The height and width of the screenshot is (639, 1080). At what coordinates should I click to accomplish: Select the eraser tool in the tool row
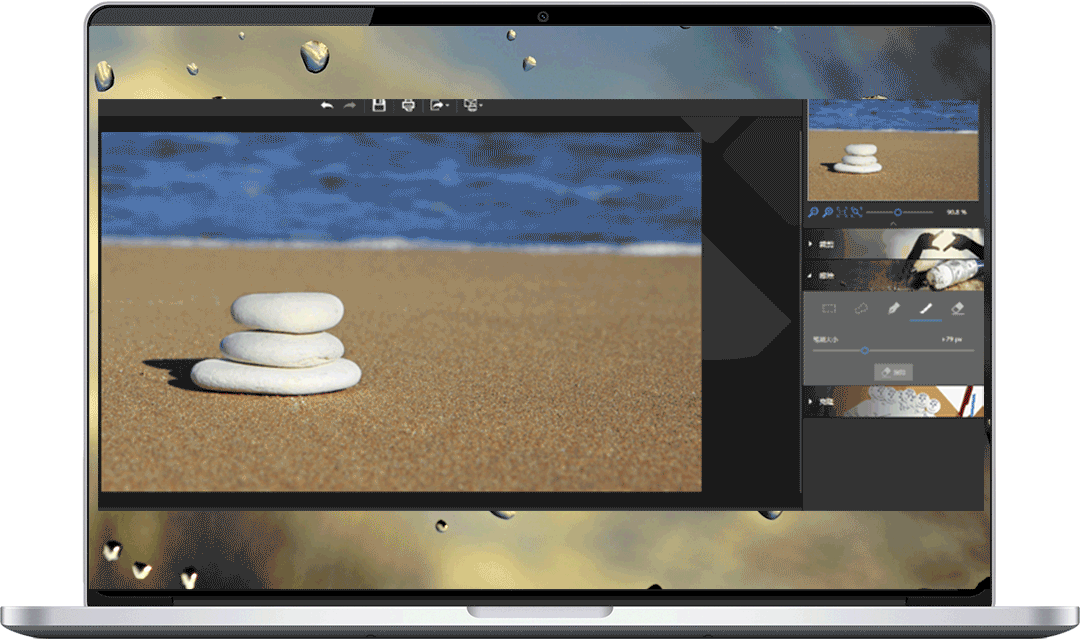958,308
